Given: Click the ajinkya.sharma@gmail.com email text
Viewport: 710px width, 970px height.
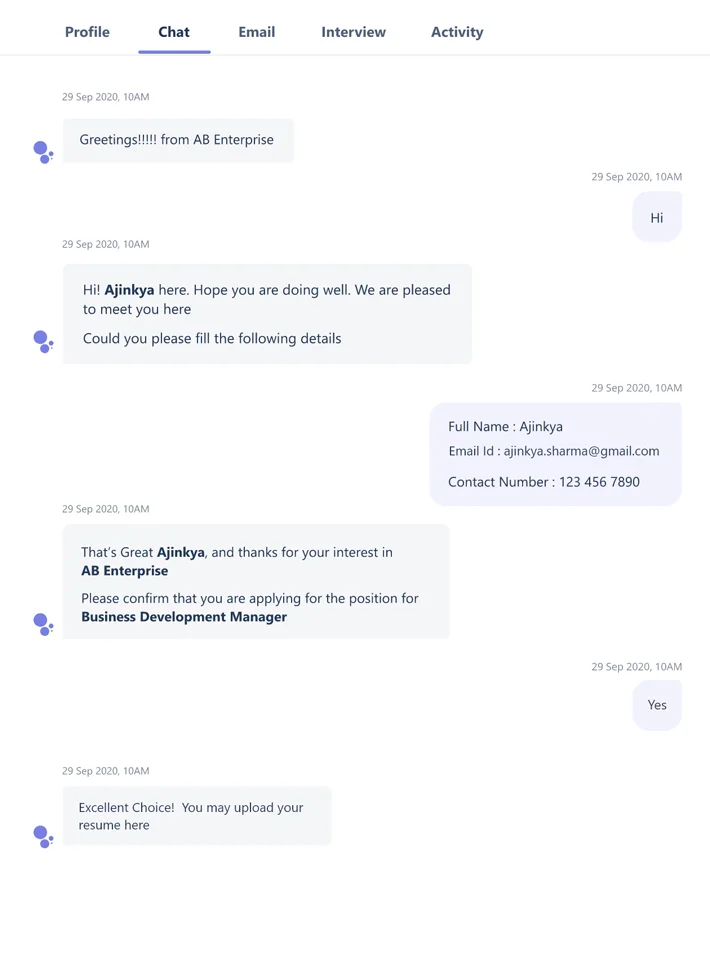Looking at the screenshot, I should [581, 451].
